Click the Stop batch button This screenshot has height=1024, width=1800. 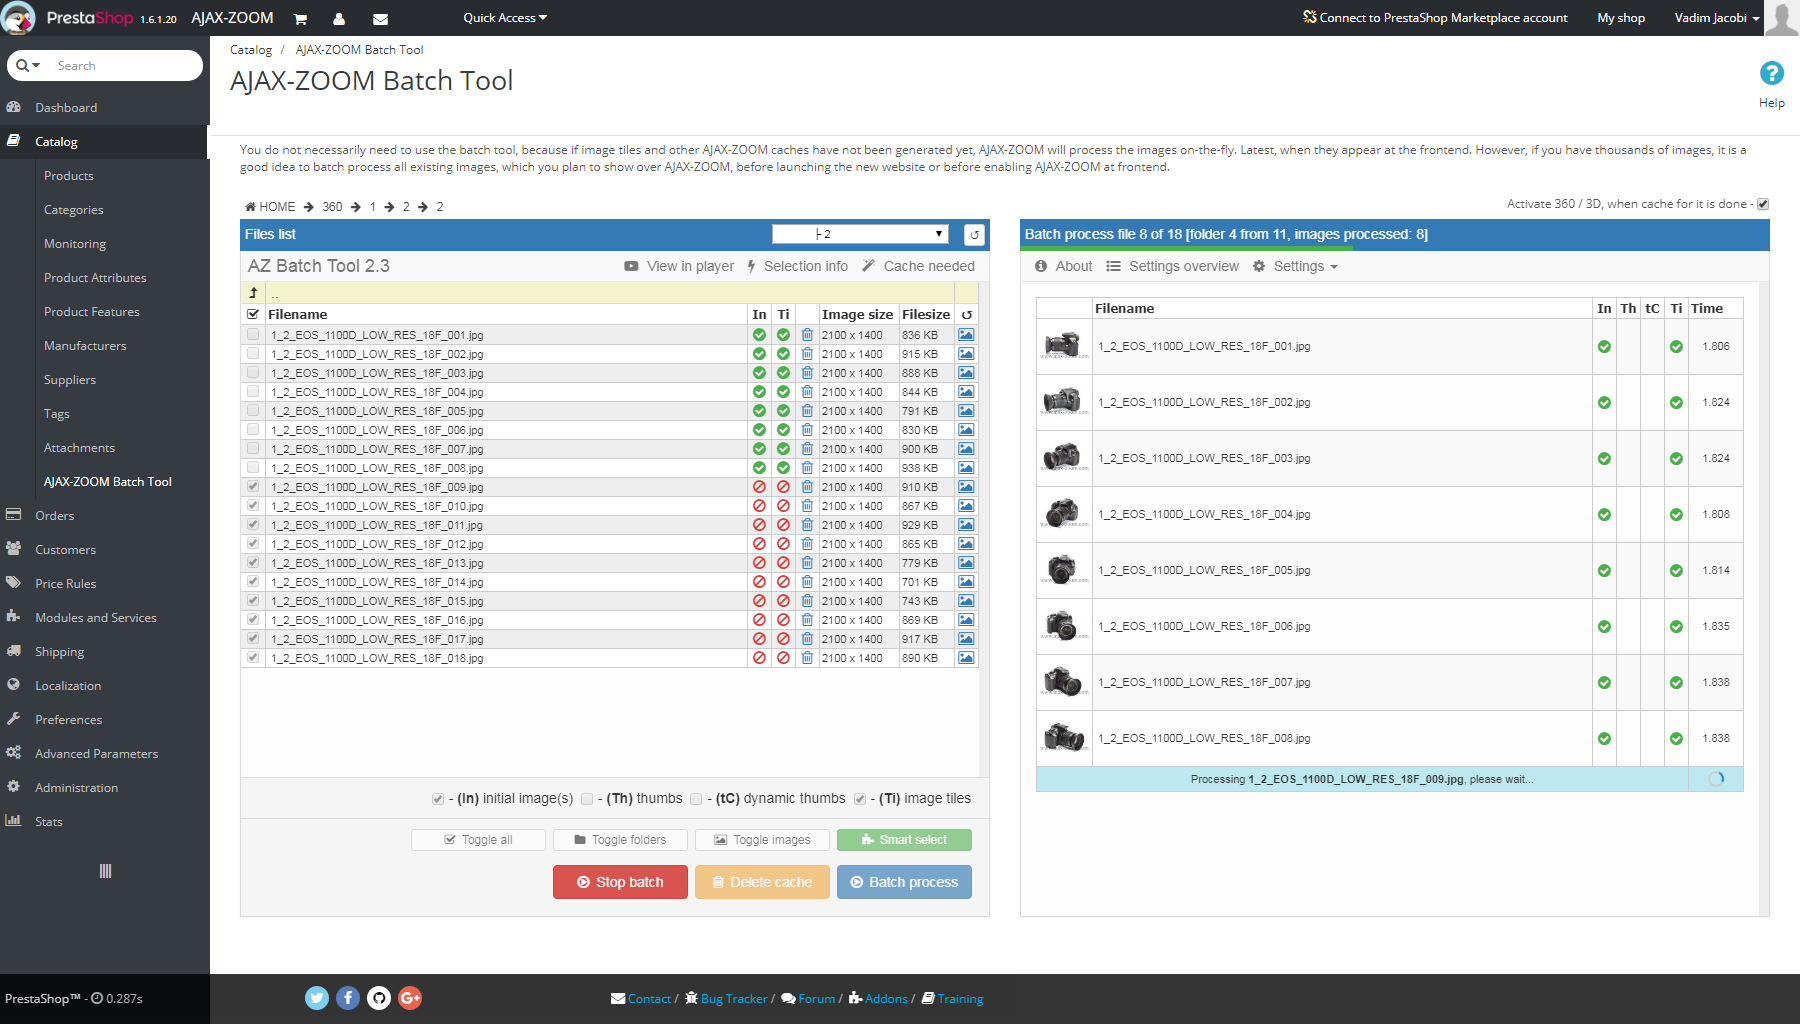point(620,882)
